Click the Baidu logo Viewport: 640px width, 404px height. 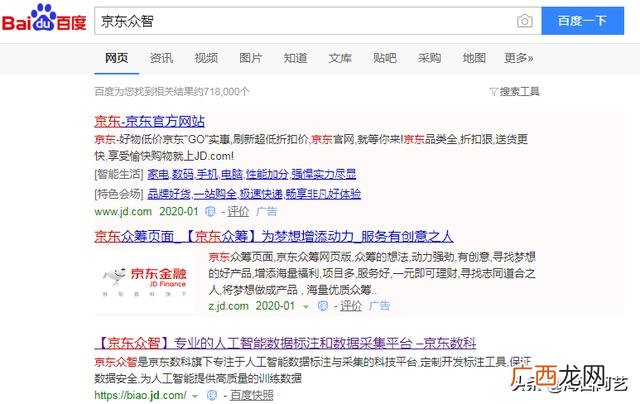(44, 18)
